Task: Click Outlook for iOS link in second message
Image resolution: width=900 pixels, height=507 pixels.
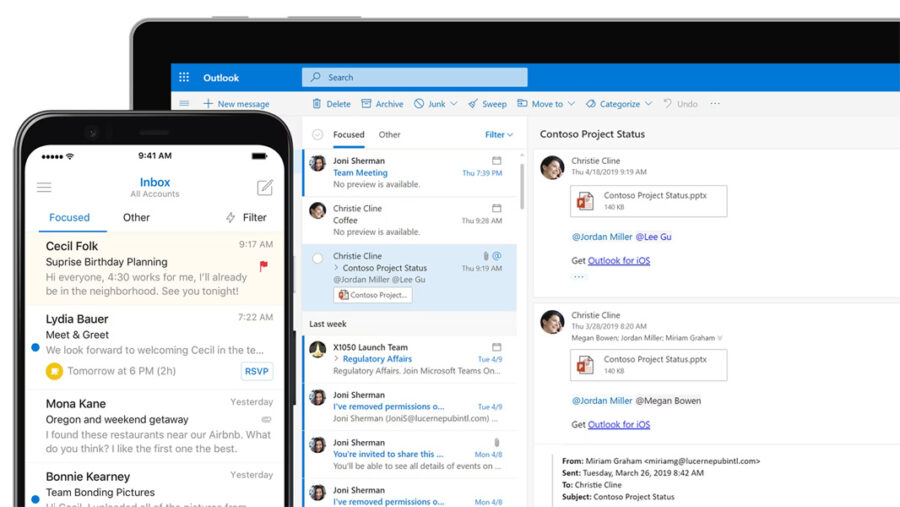Action: tap(619, 424)
